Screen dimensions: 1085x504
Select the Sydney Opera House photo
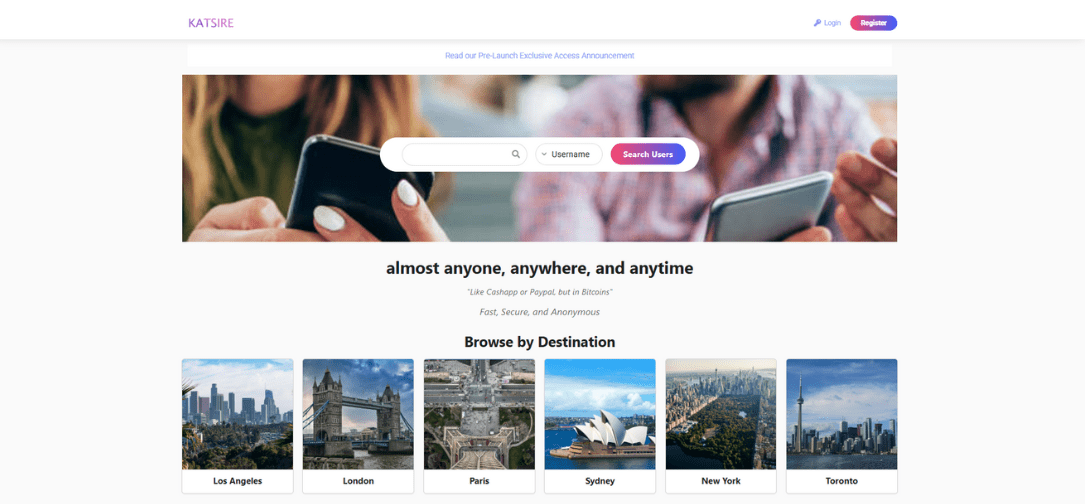pos(600,414)
